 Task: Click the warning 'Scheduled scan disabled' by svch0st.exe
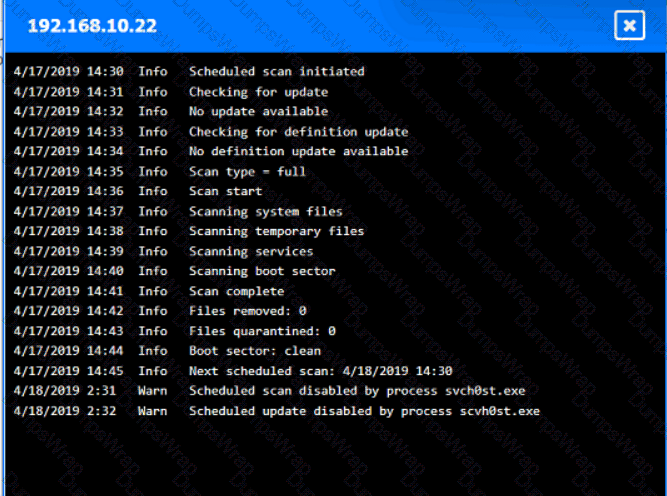point(356,391)
